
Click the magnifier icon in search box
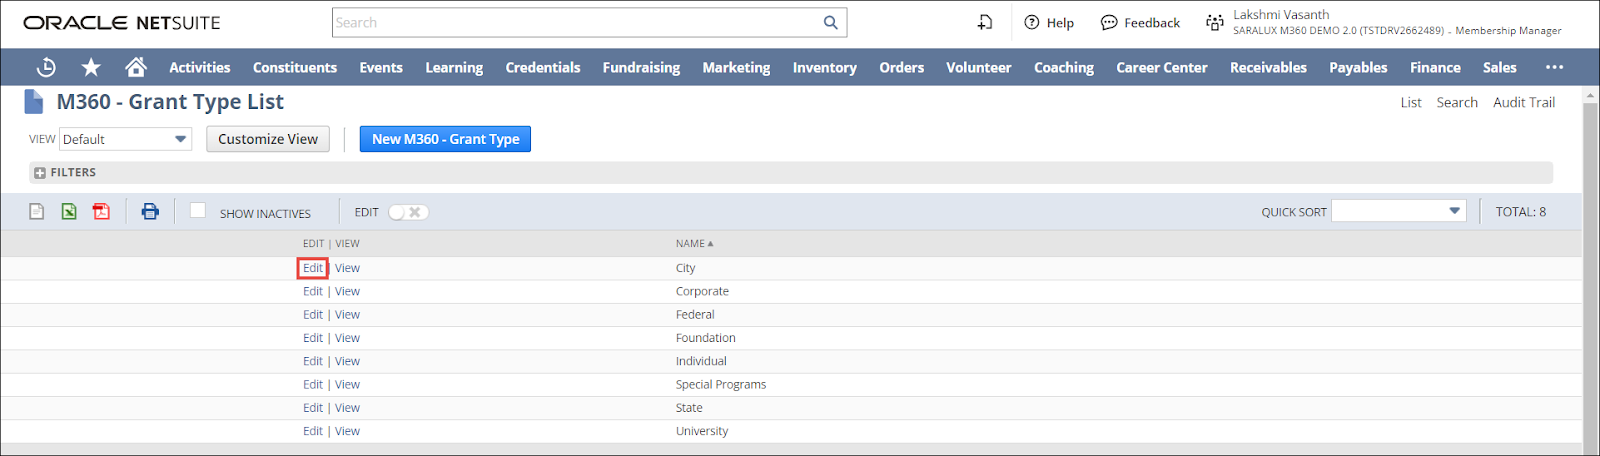tap(830, 23)
